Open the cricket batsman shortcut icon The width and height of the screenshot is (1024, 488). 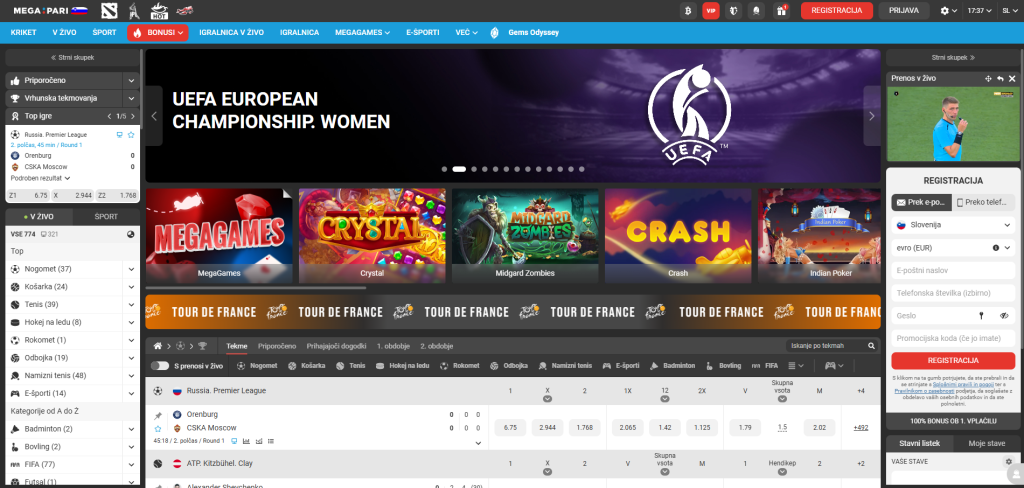[x=134, y=10]
